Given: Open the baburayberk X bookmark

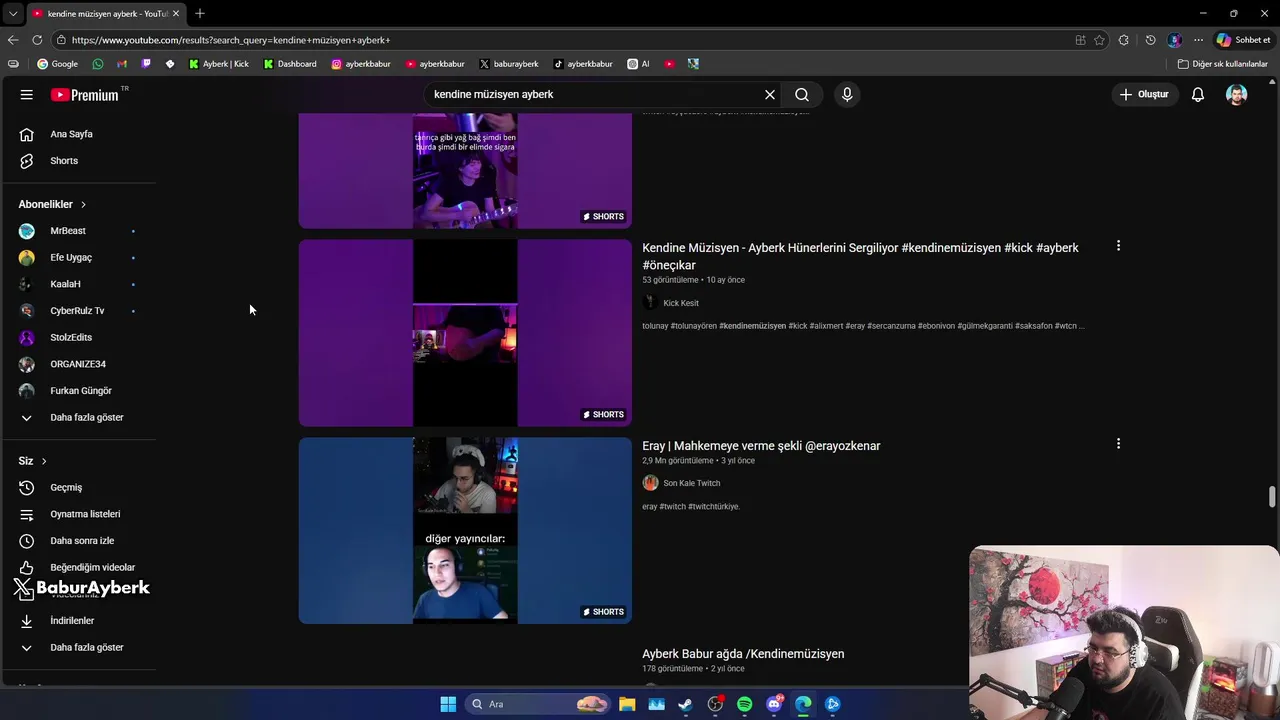Looking at the screenshot, I should pyautogui.click(x=509, y=64).
